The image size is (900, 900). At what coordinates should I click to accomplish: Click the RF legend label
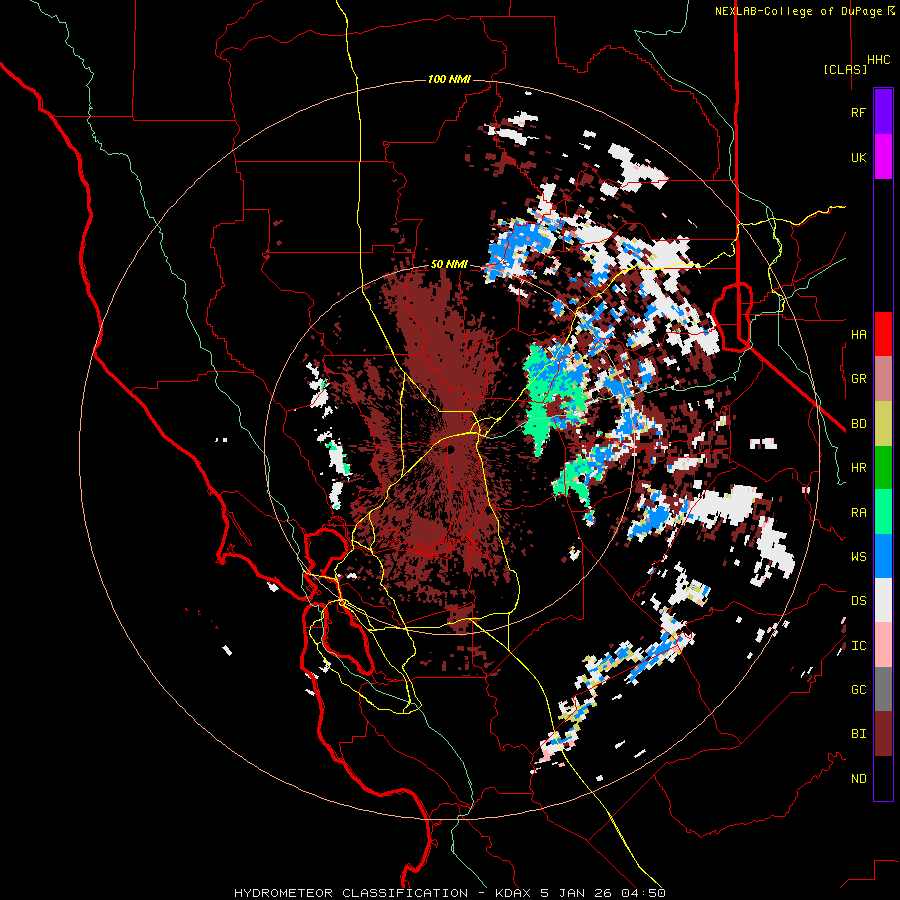pos(858,112)
